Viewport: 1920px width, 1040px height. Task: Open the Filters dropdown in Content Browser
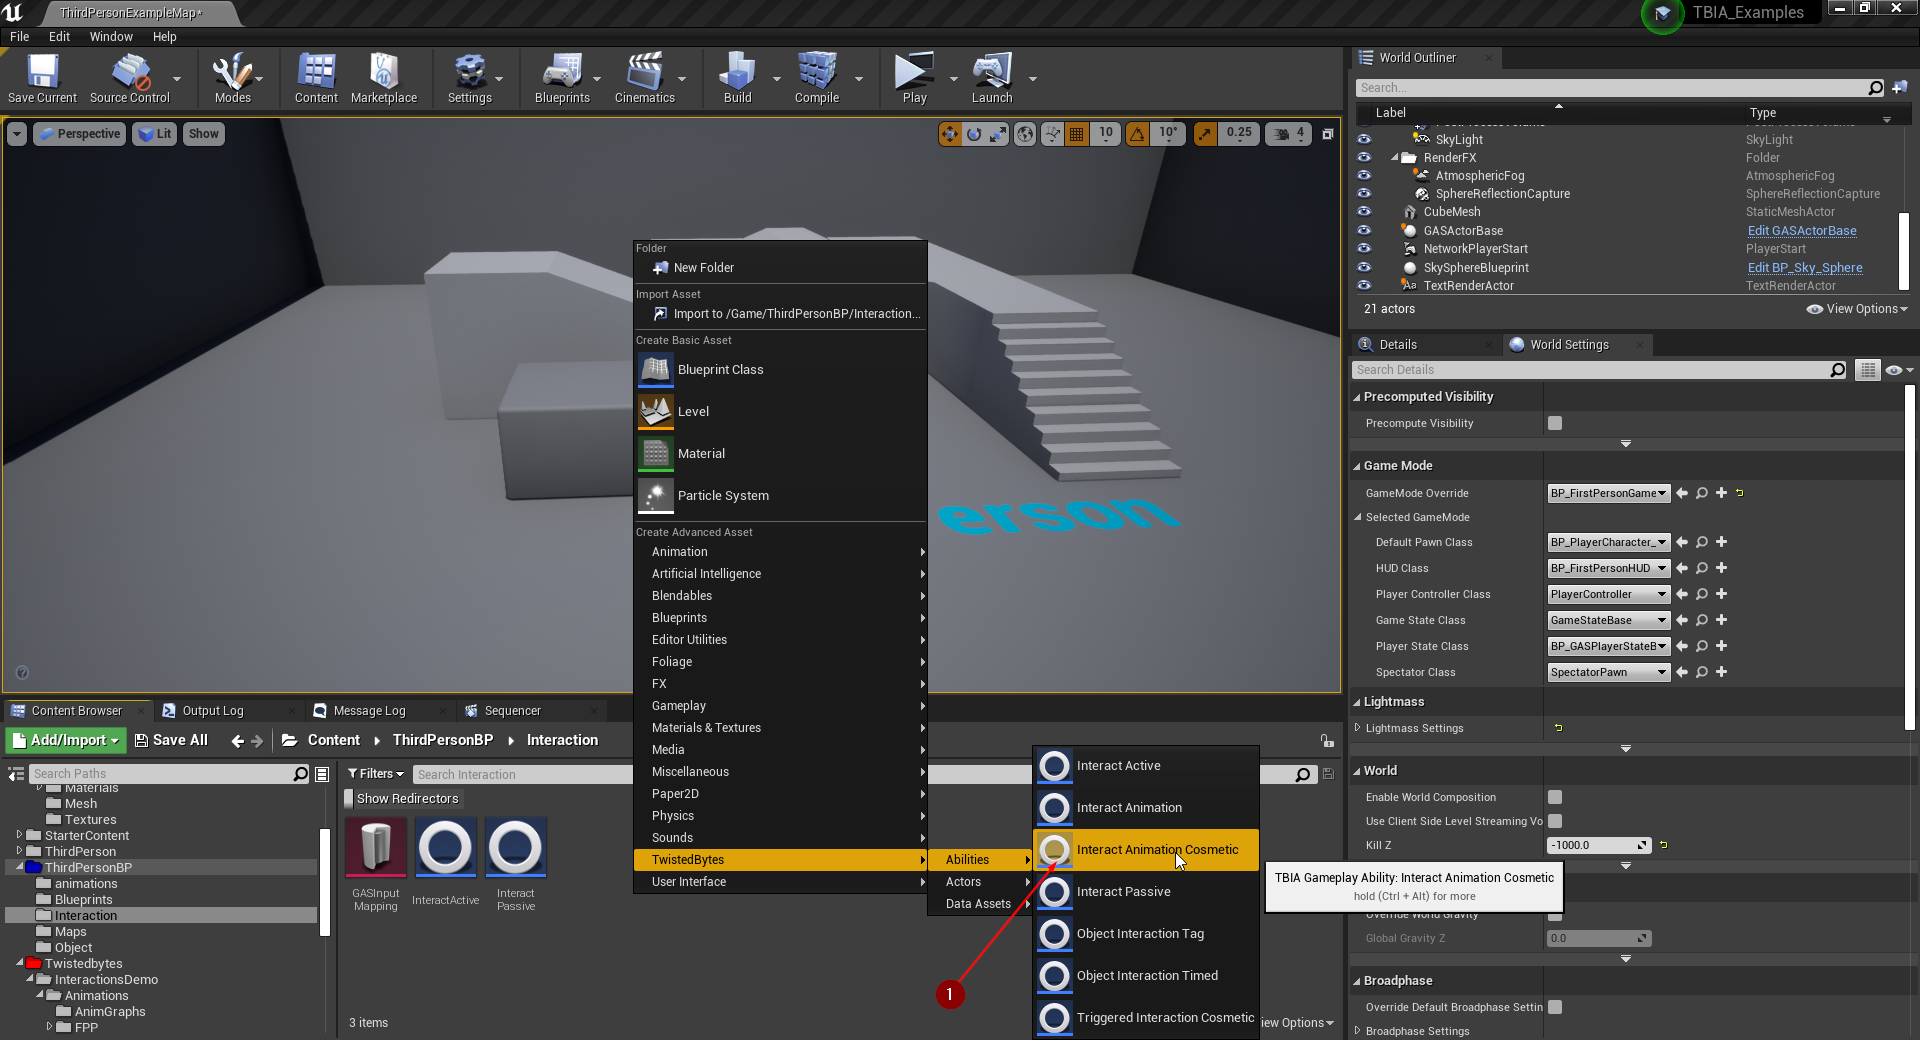376,774
